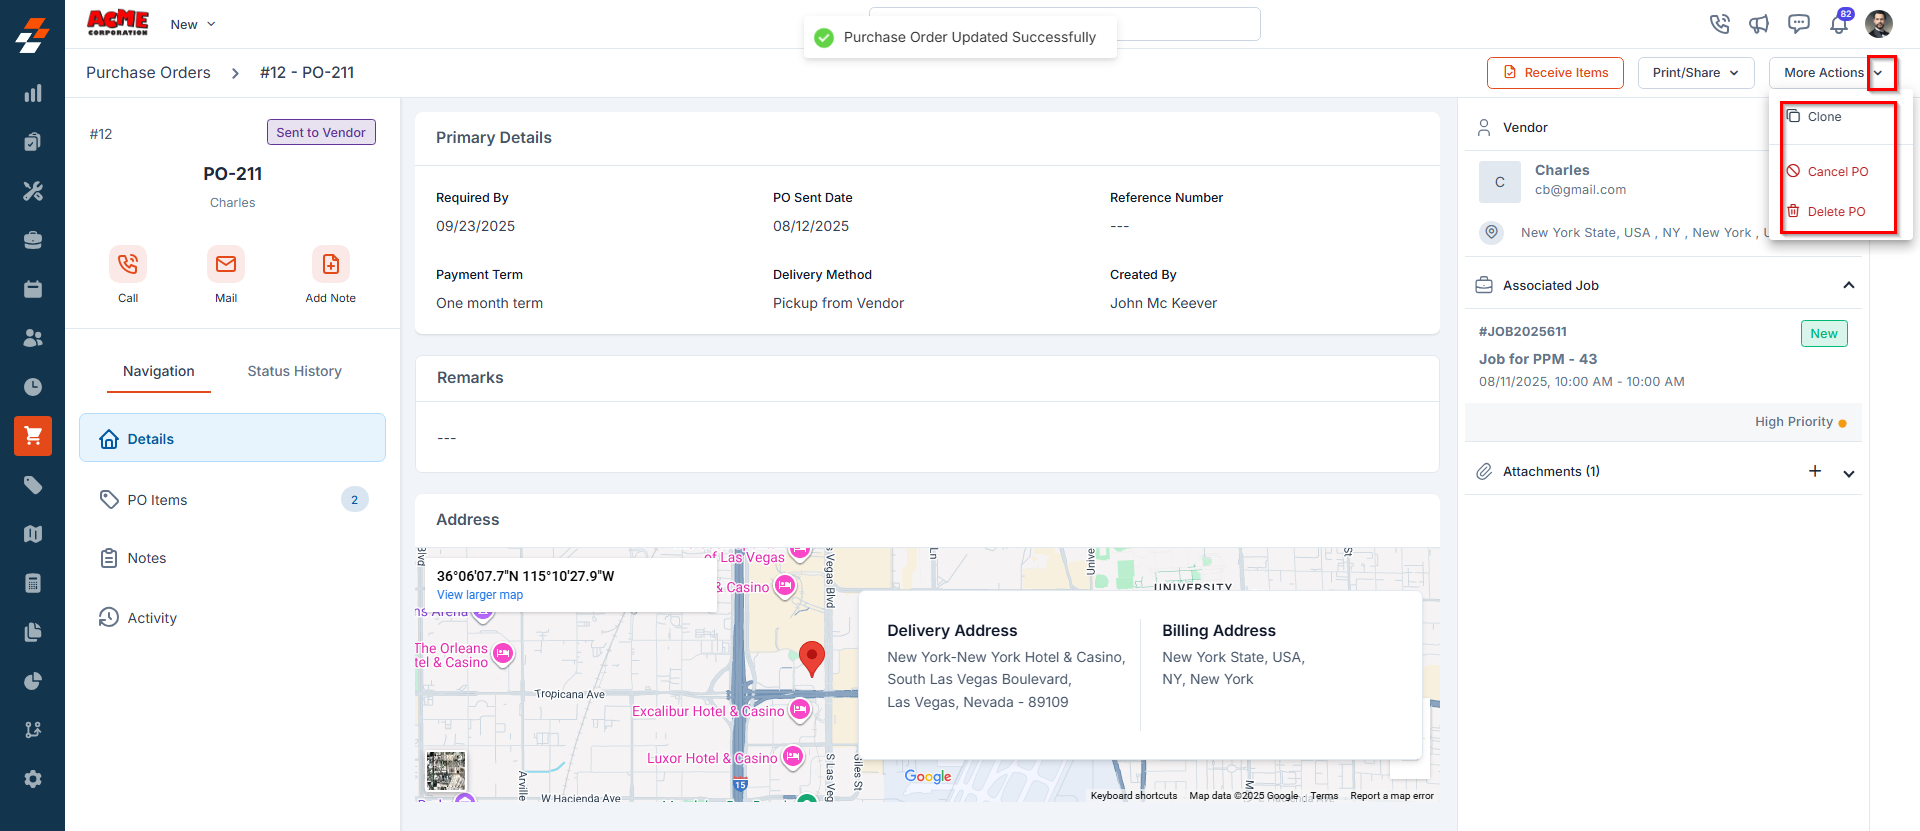Click the New status badge on associated job
The image size is (1920, 831).
tap(1824, 334)
